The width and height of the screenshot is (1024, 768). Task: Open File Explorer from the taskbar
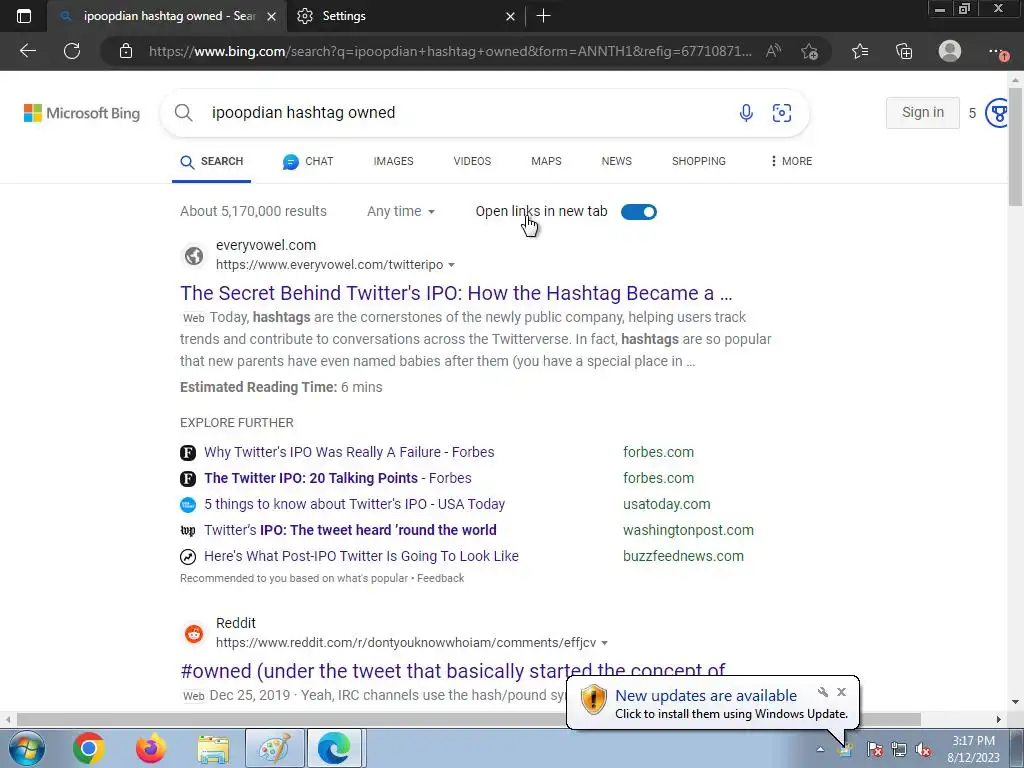213,748
